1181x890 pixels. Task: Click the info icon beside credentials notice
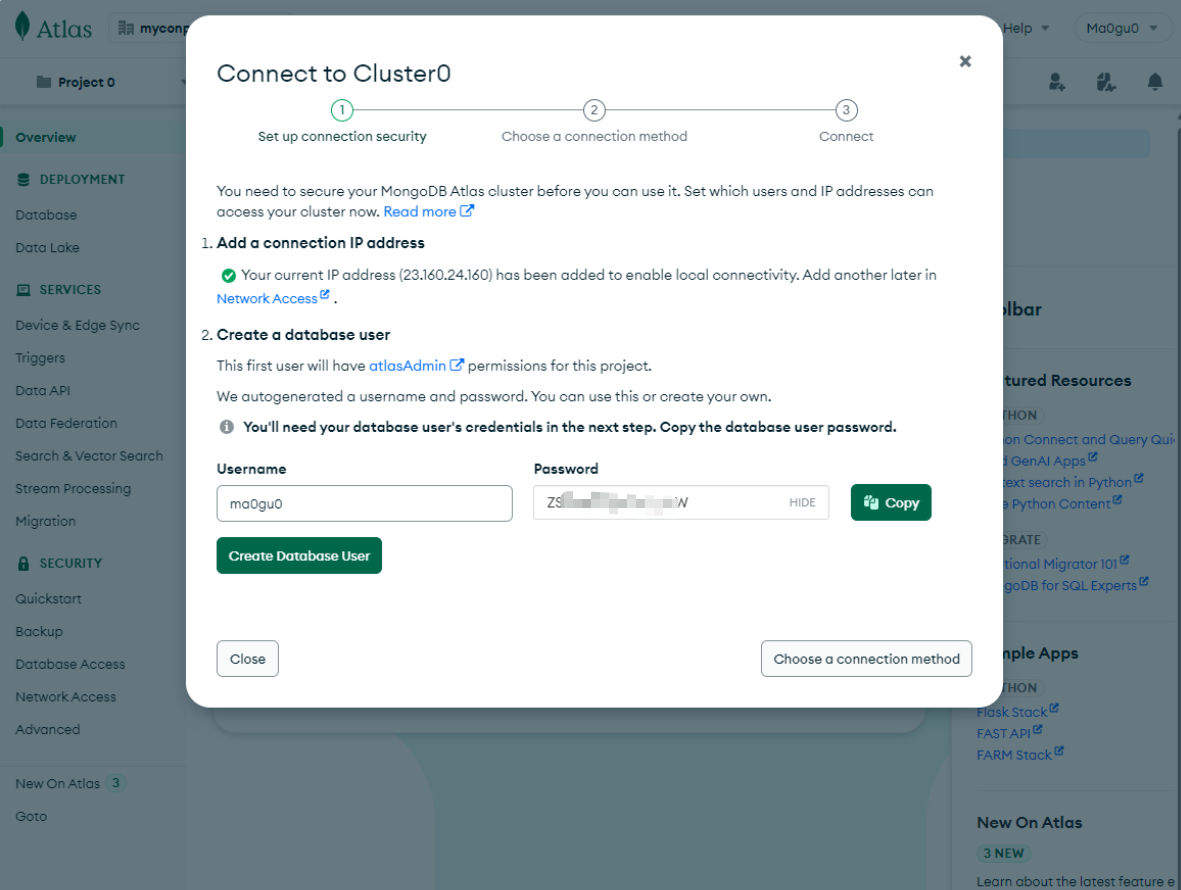coord(226,427)
